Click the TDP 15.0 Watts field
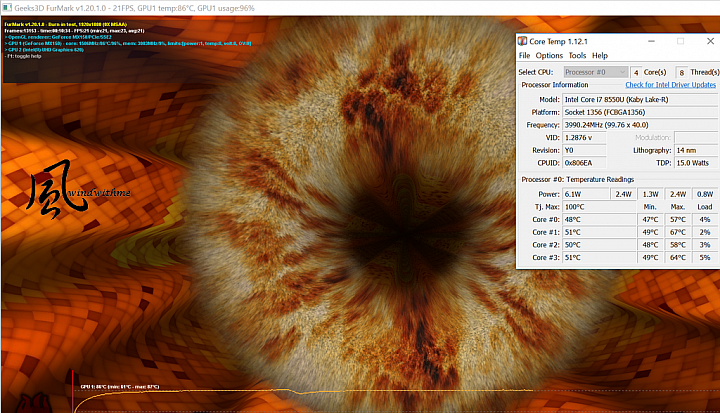The image size is (720, 413). 696,163
